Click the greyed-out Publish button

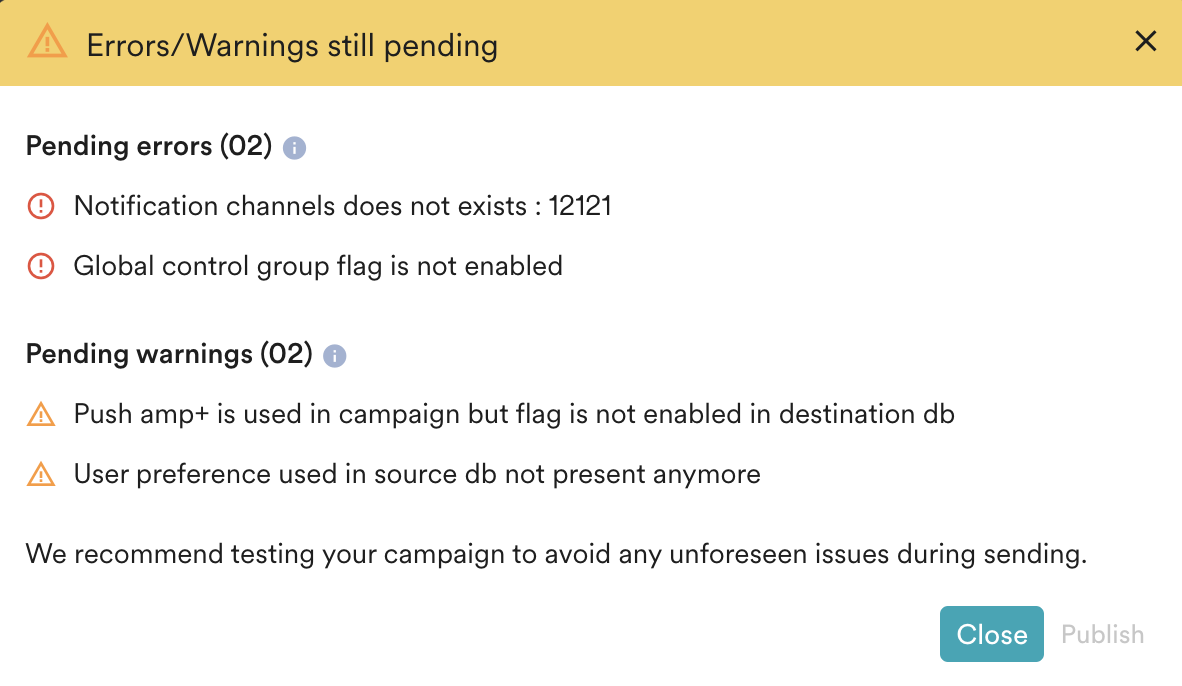click(1102, 634)
